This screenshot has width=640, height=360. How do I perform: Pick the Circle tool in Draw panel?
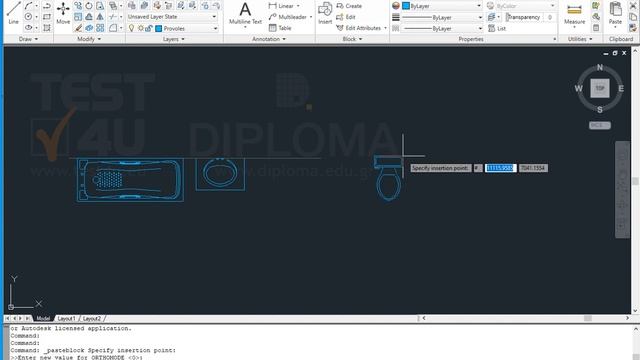[x=28, y=17]
